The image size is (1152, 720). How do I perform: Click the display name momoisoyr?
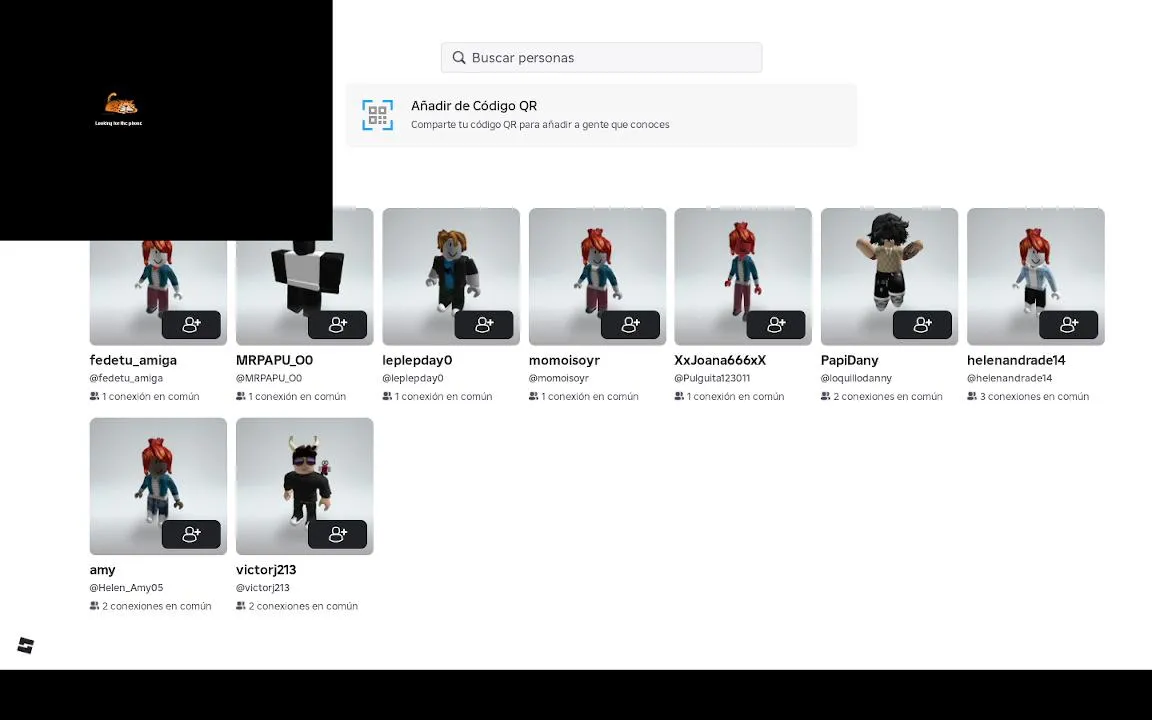[x=564, y=360]
